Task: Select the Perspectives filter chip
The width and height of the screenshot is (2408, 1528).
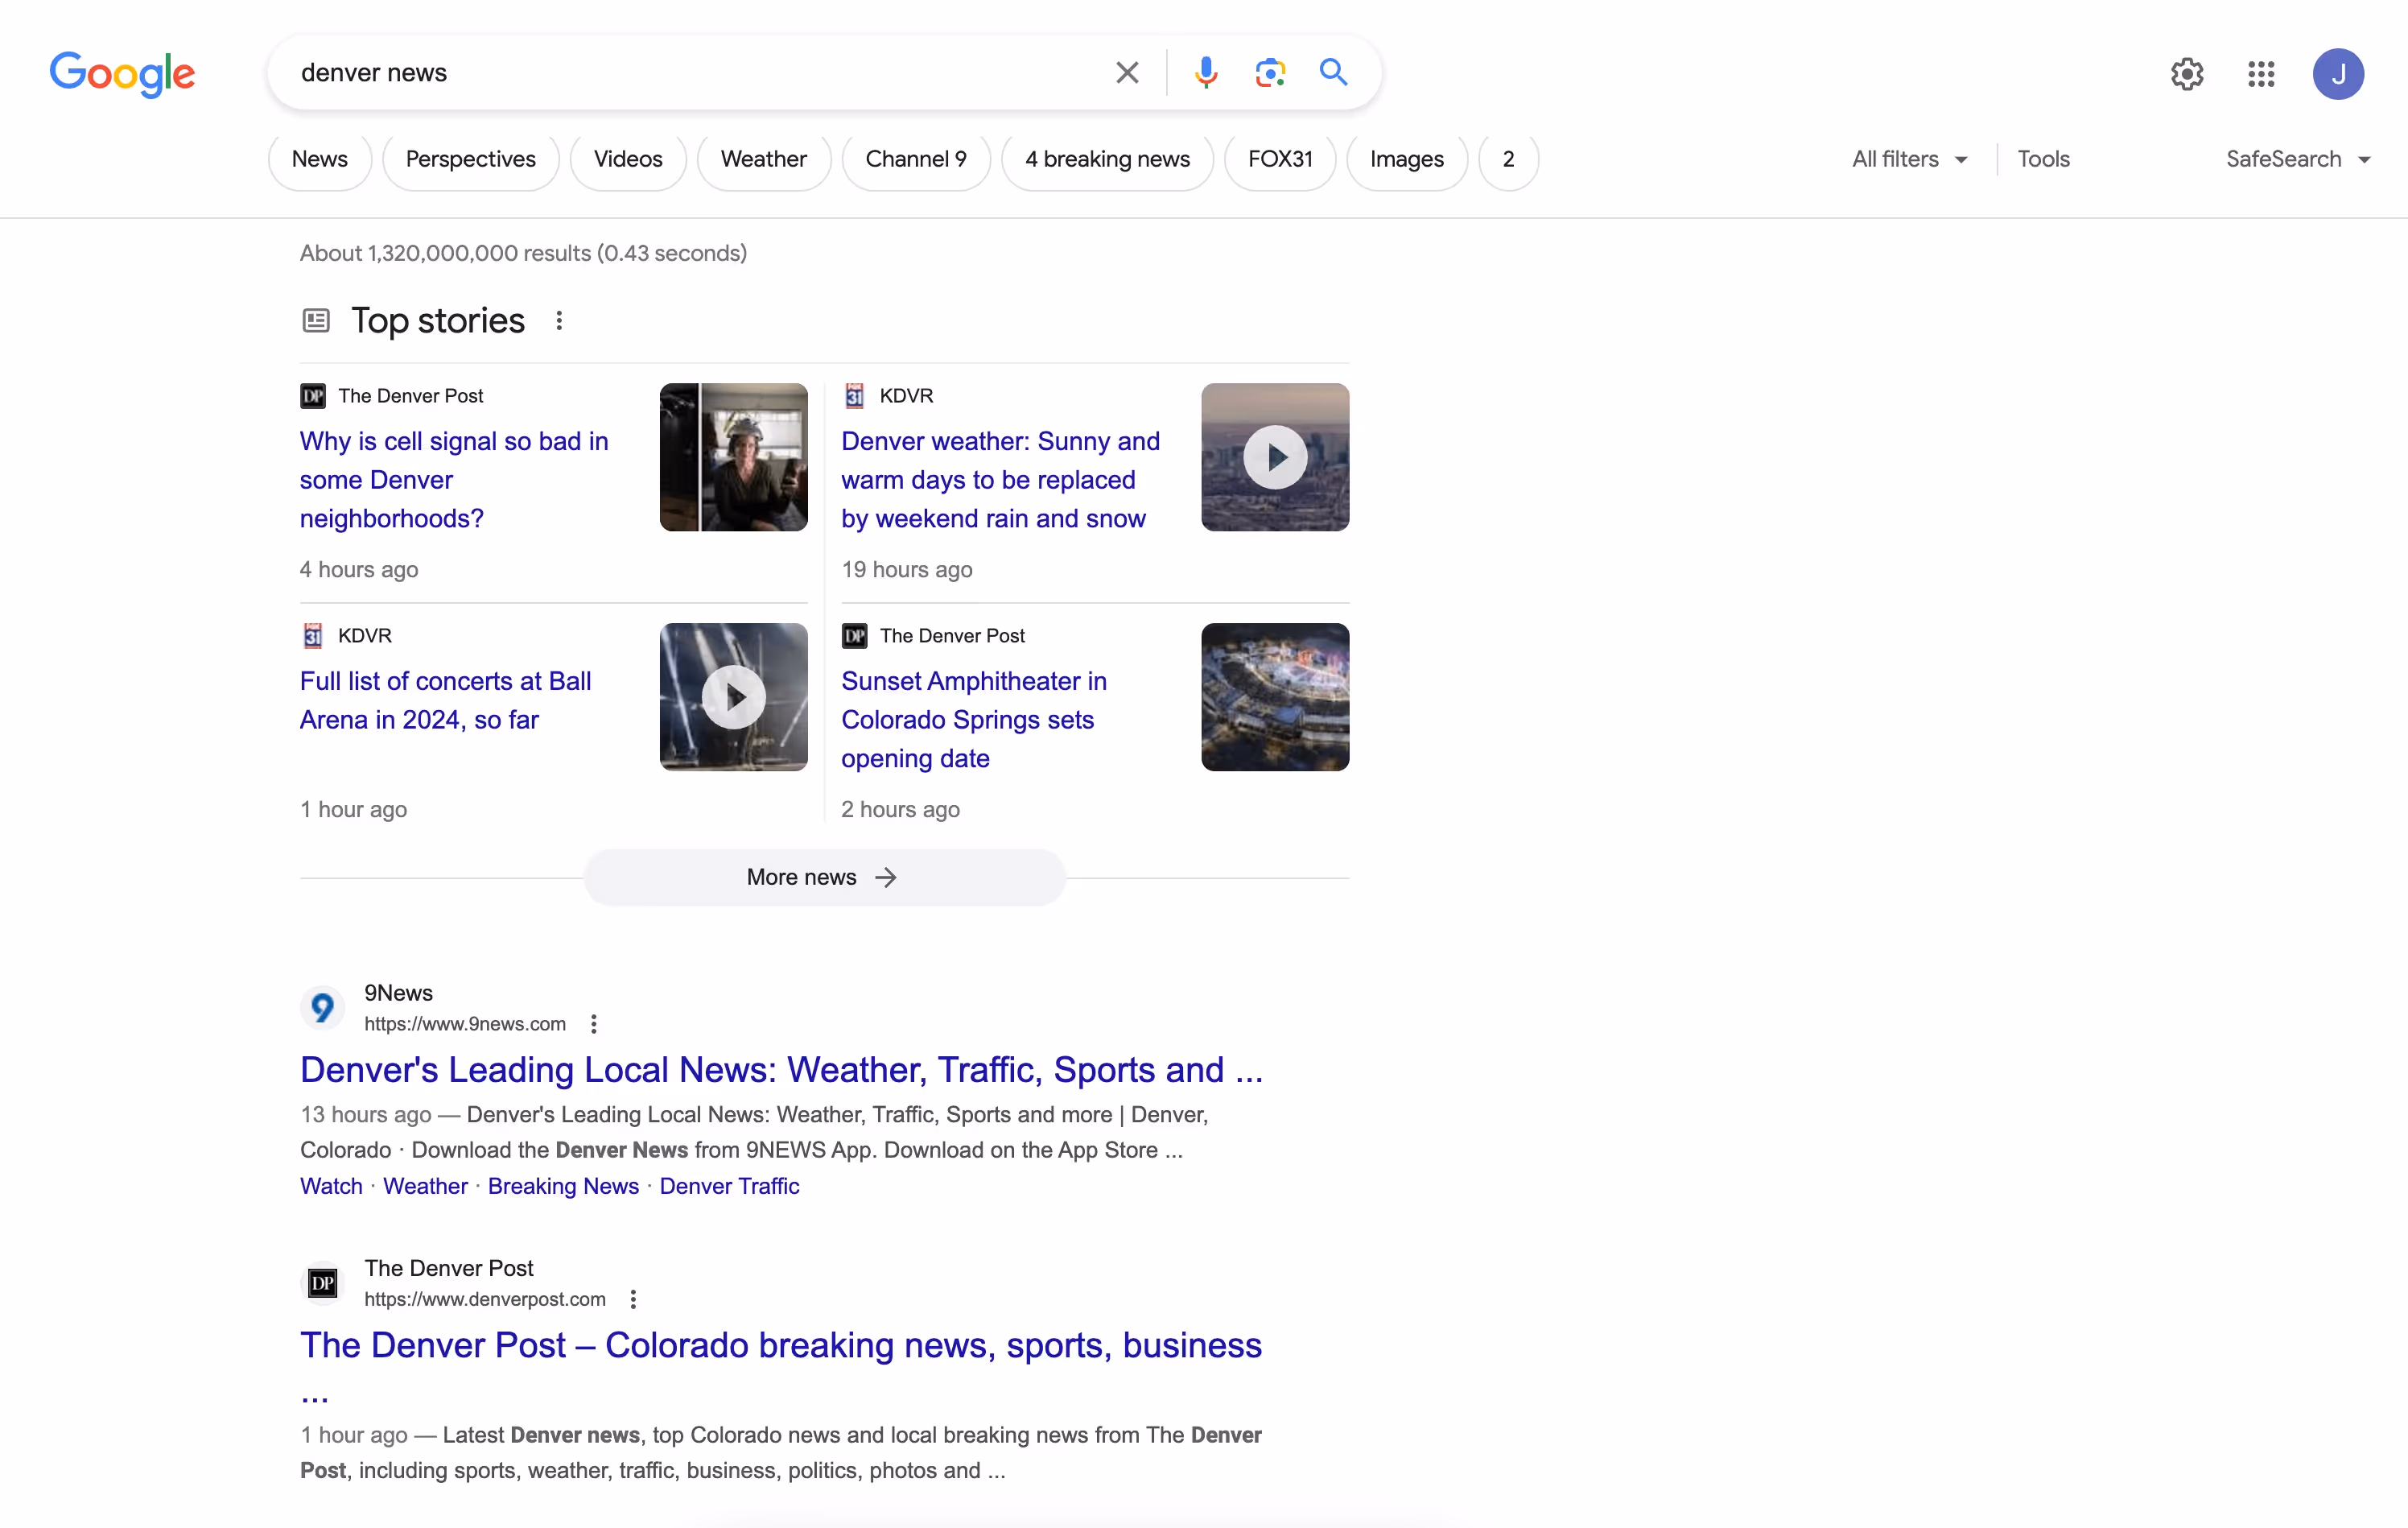Action: (x=470, y=159)
